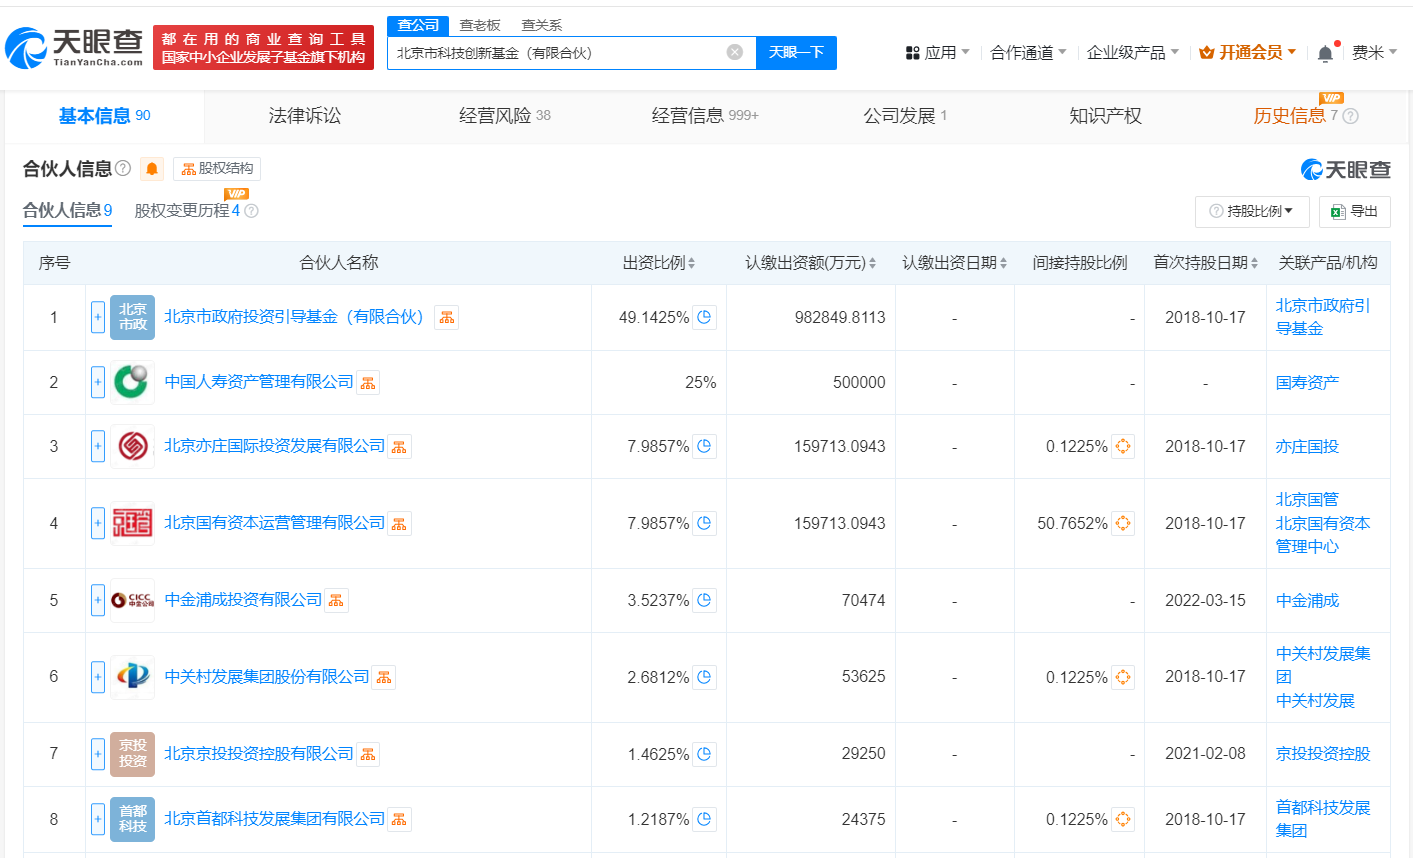Click help icon next to 历史信息 tab
This screenshot has width=1413, height=858.
coord(1350,116)
